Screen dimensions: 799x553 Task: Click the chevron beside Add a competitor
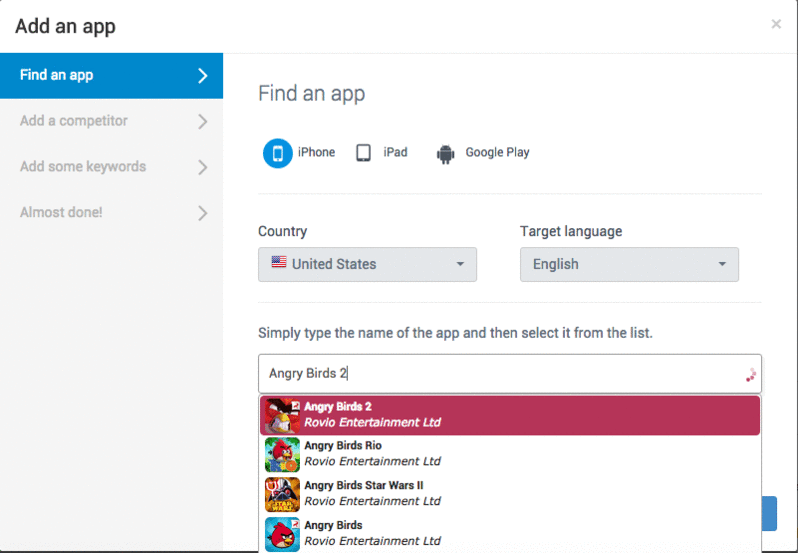point(203,121)
